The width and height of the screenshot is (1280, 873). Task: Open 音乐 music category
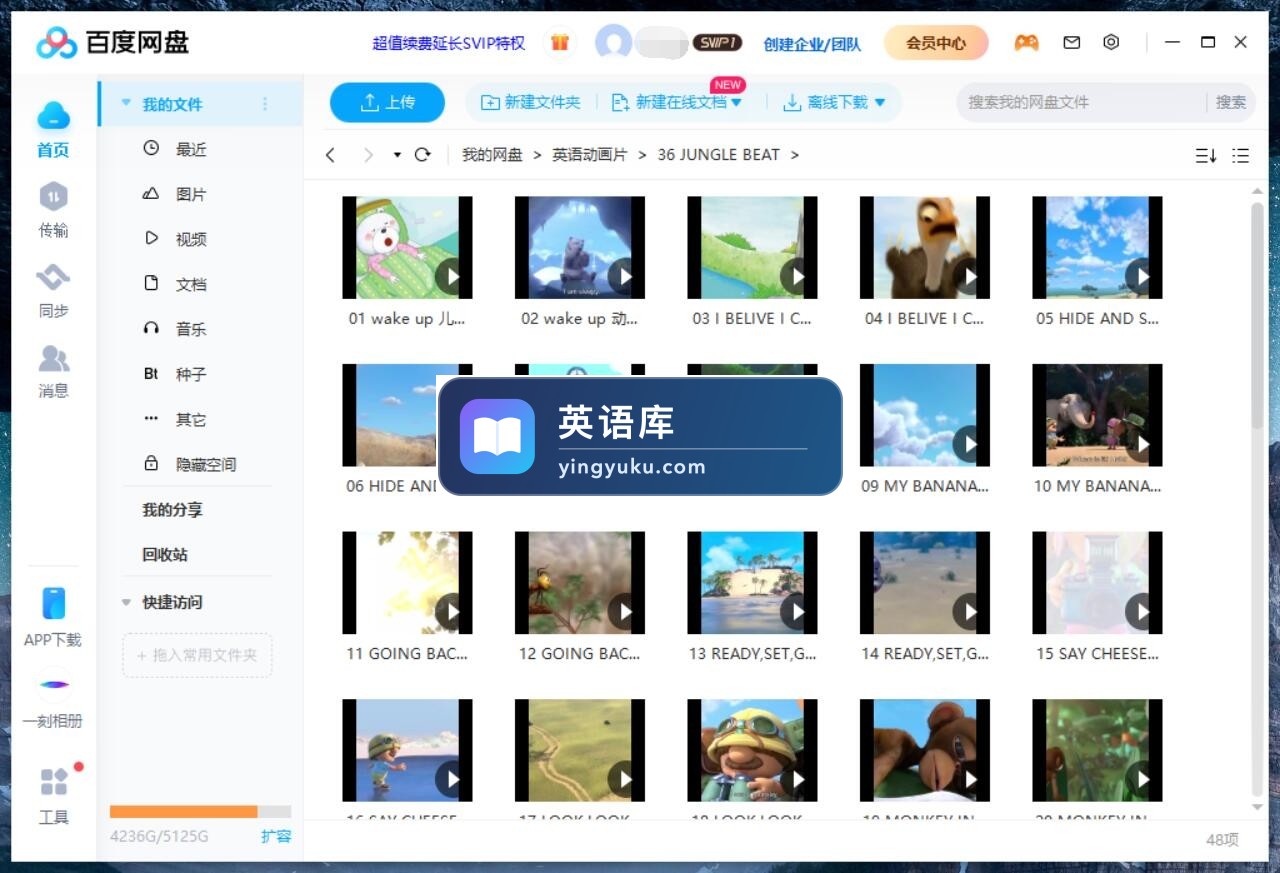pyautogui.click(x=191, y=329)
